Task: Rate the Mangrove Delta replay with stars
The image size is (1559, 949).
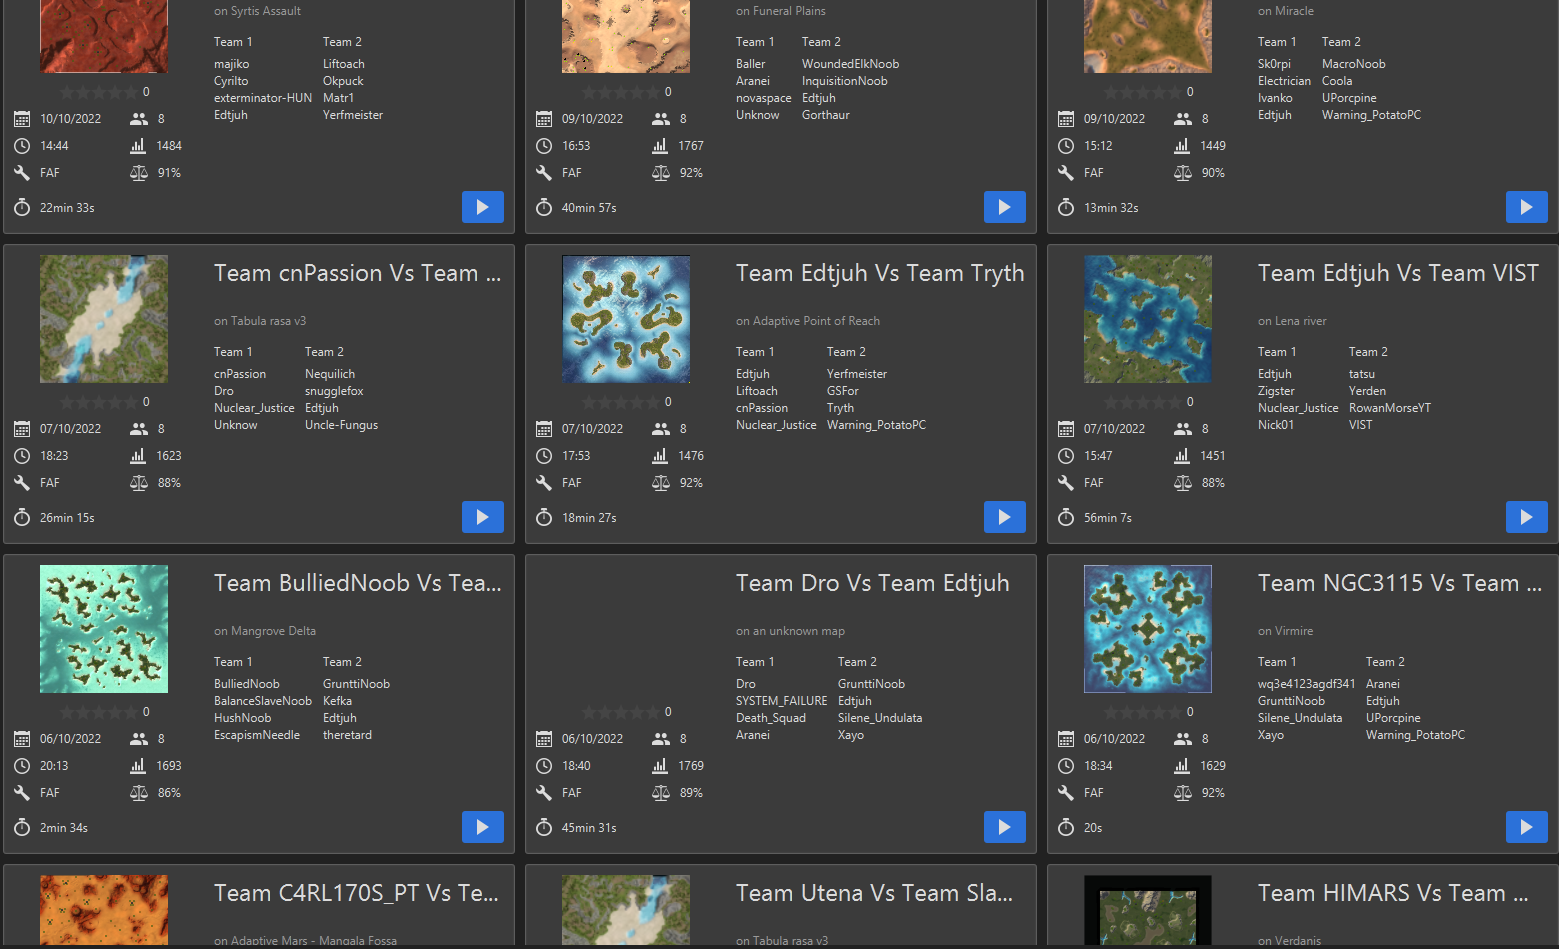Action: 98,712
